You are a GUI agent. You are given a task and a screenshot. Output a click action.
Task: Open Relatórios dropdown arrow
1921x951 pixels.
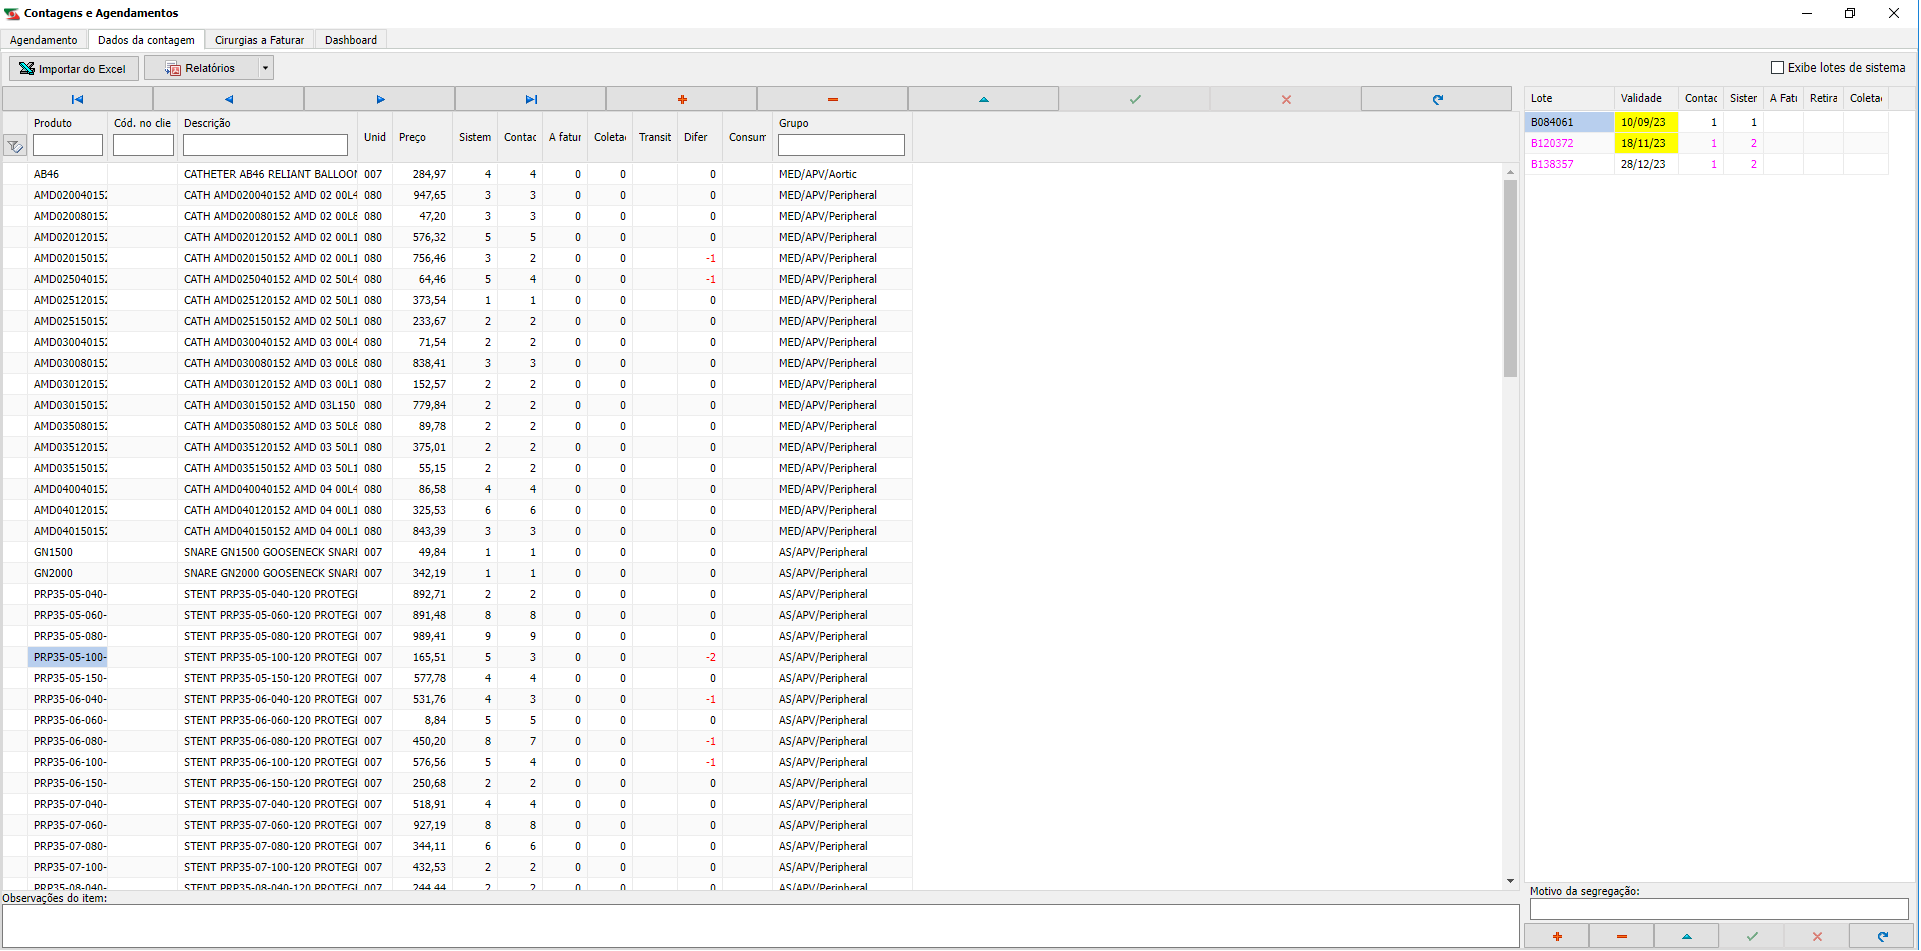265,68
